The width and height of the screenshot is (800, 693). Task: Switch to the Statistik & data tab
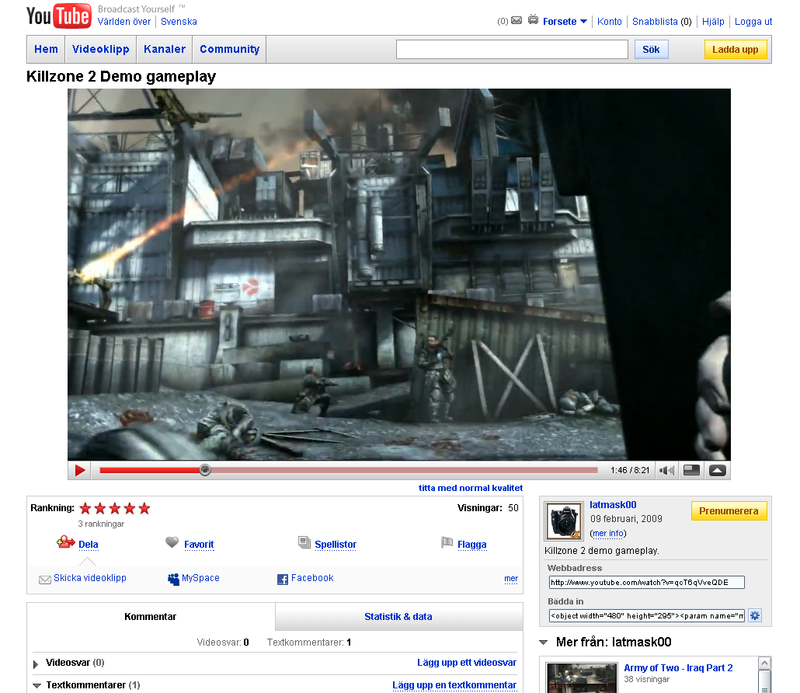click(398, 616)
